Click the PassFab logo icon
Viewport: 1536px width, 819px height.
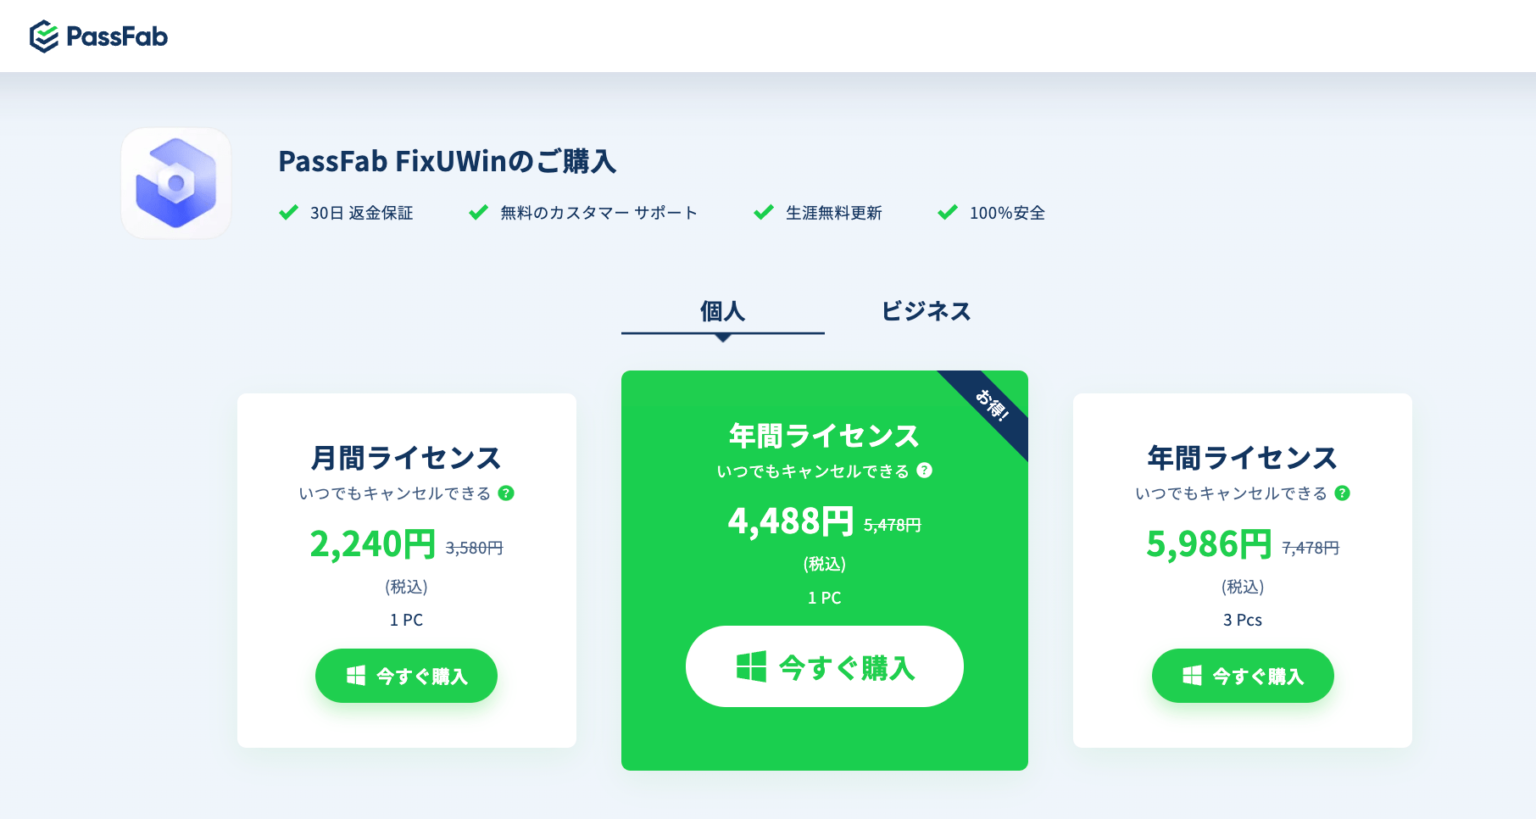pos(44,35)
